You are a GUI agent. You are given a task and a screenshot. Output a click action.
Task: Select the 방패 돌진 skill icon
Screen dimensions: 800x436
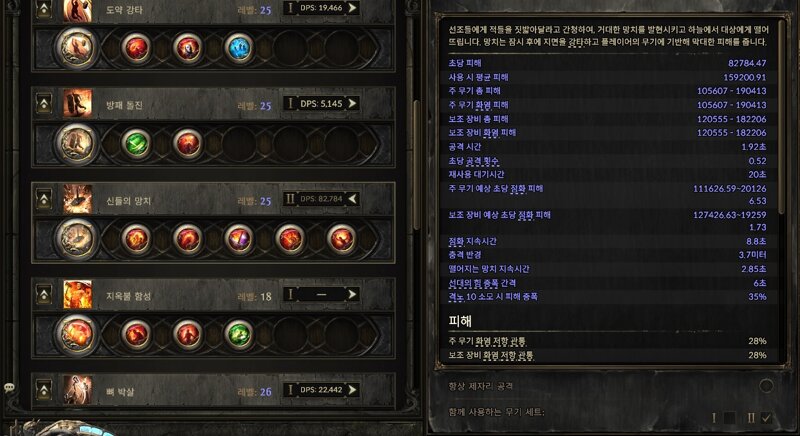coord(78,104)
